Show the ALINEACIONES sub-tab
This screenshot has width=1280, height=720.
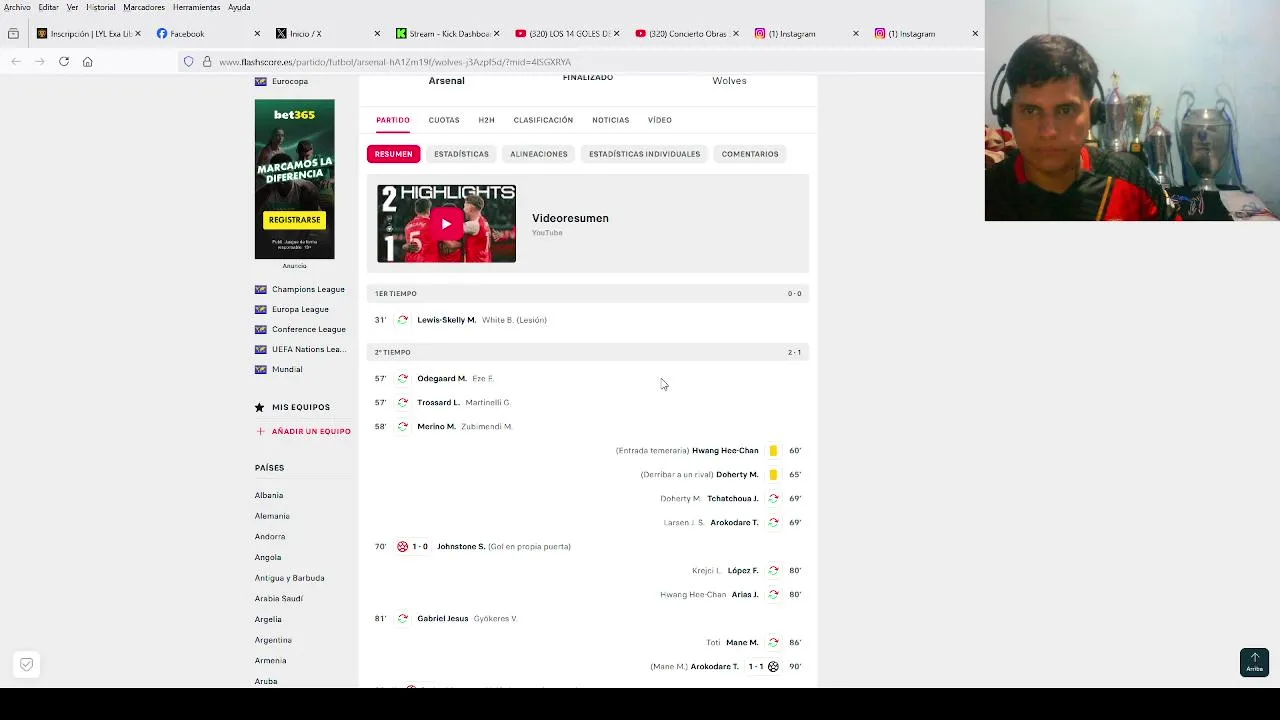click(539, 154)
